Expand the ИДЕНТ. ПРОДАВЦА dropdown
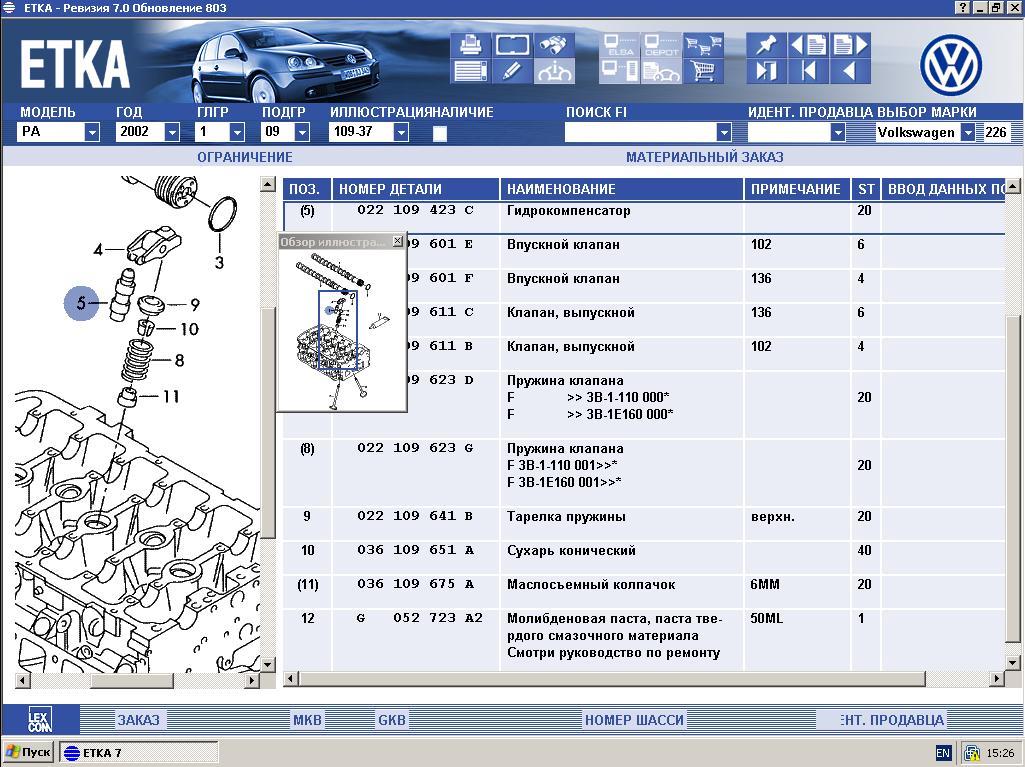 [x=838, y=132]
